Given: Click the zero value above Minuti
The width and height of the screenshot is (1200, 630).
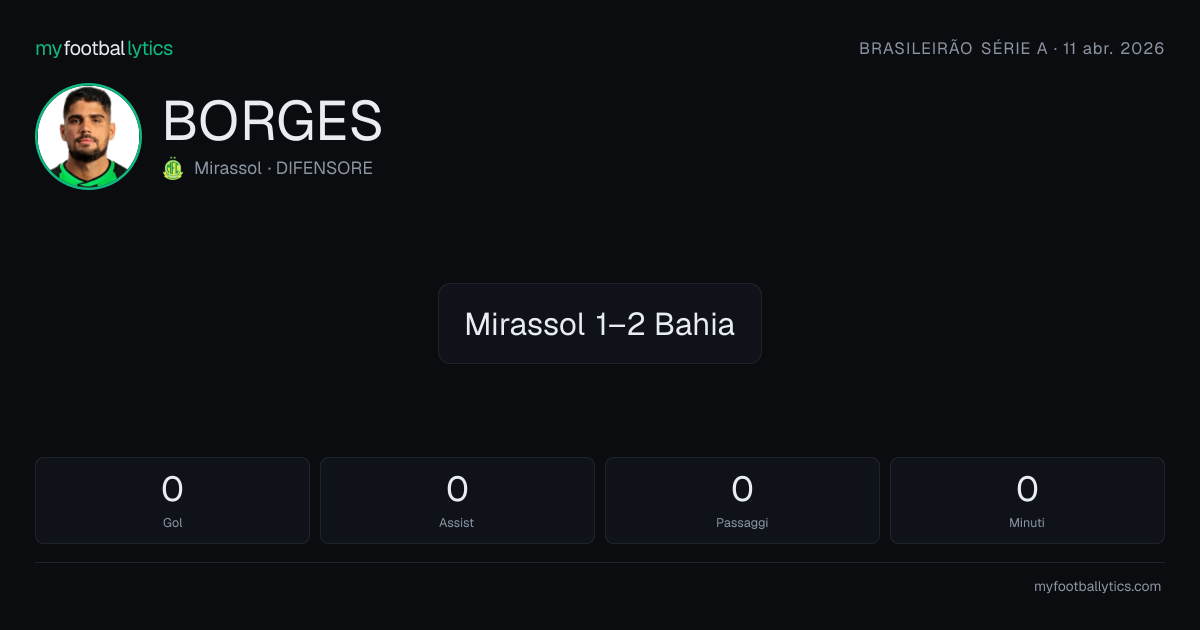Looking at the screenshot, I should pyautogui.click(x=1027, y=489).
